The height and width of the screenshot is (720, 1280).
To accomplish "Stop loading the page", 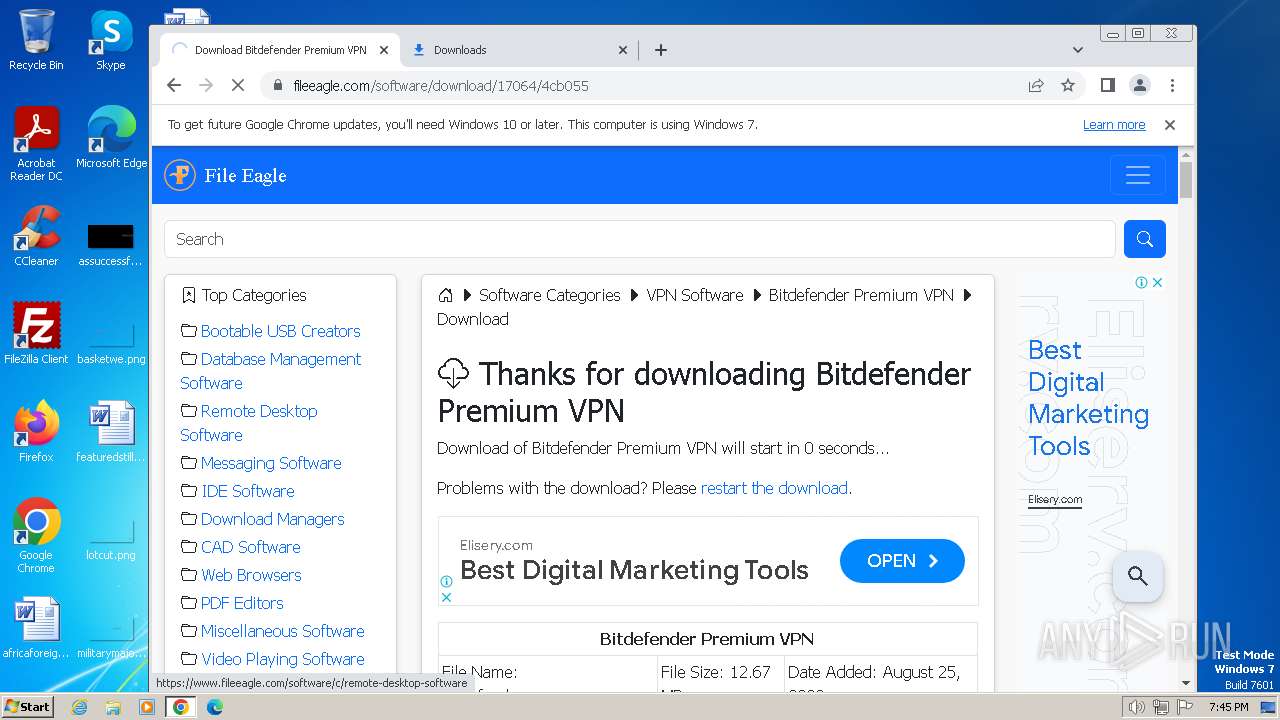I will coord(238,85).
